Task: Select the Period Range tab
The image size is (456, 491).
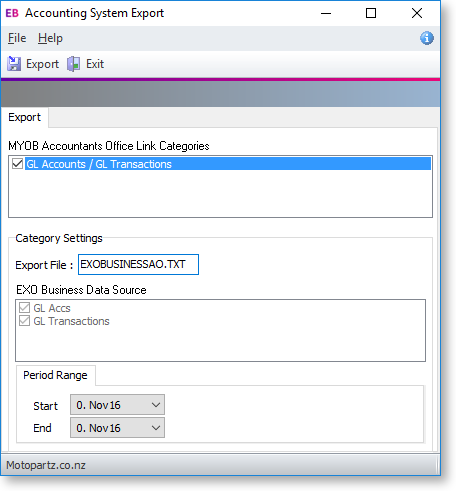Action: point(55,375)
